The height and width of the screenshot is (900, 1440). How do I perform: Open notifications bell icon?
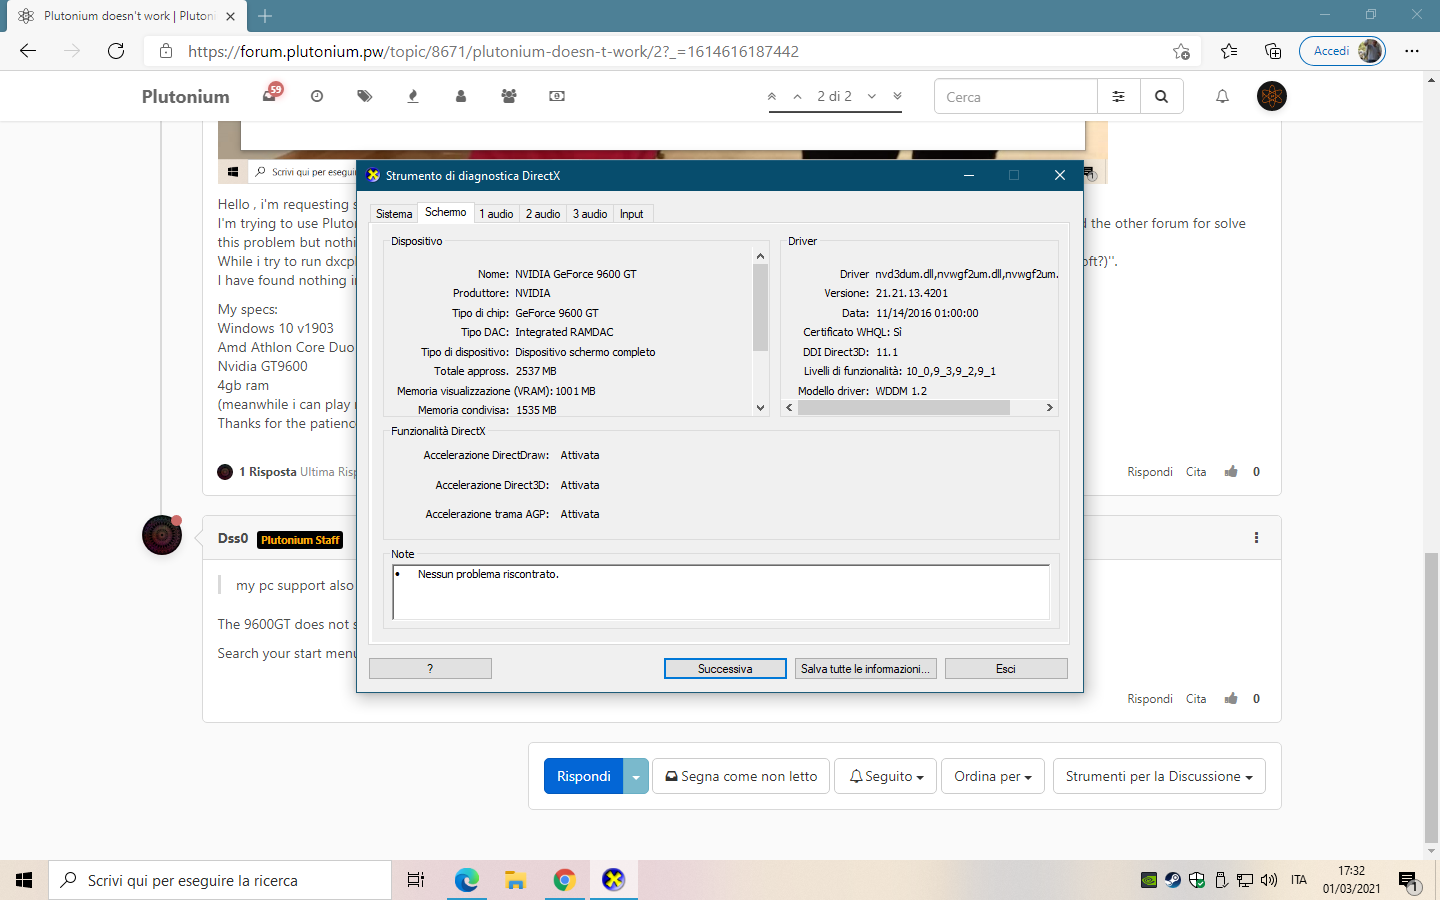tap(1222, 97)
